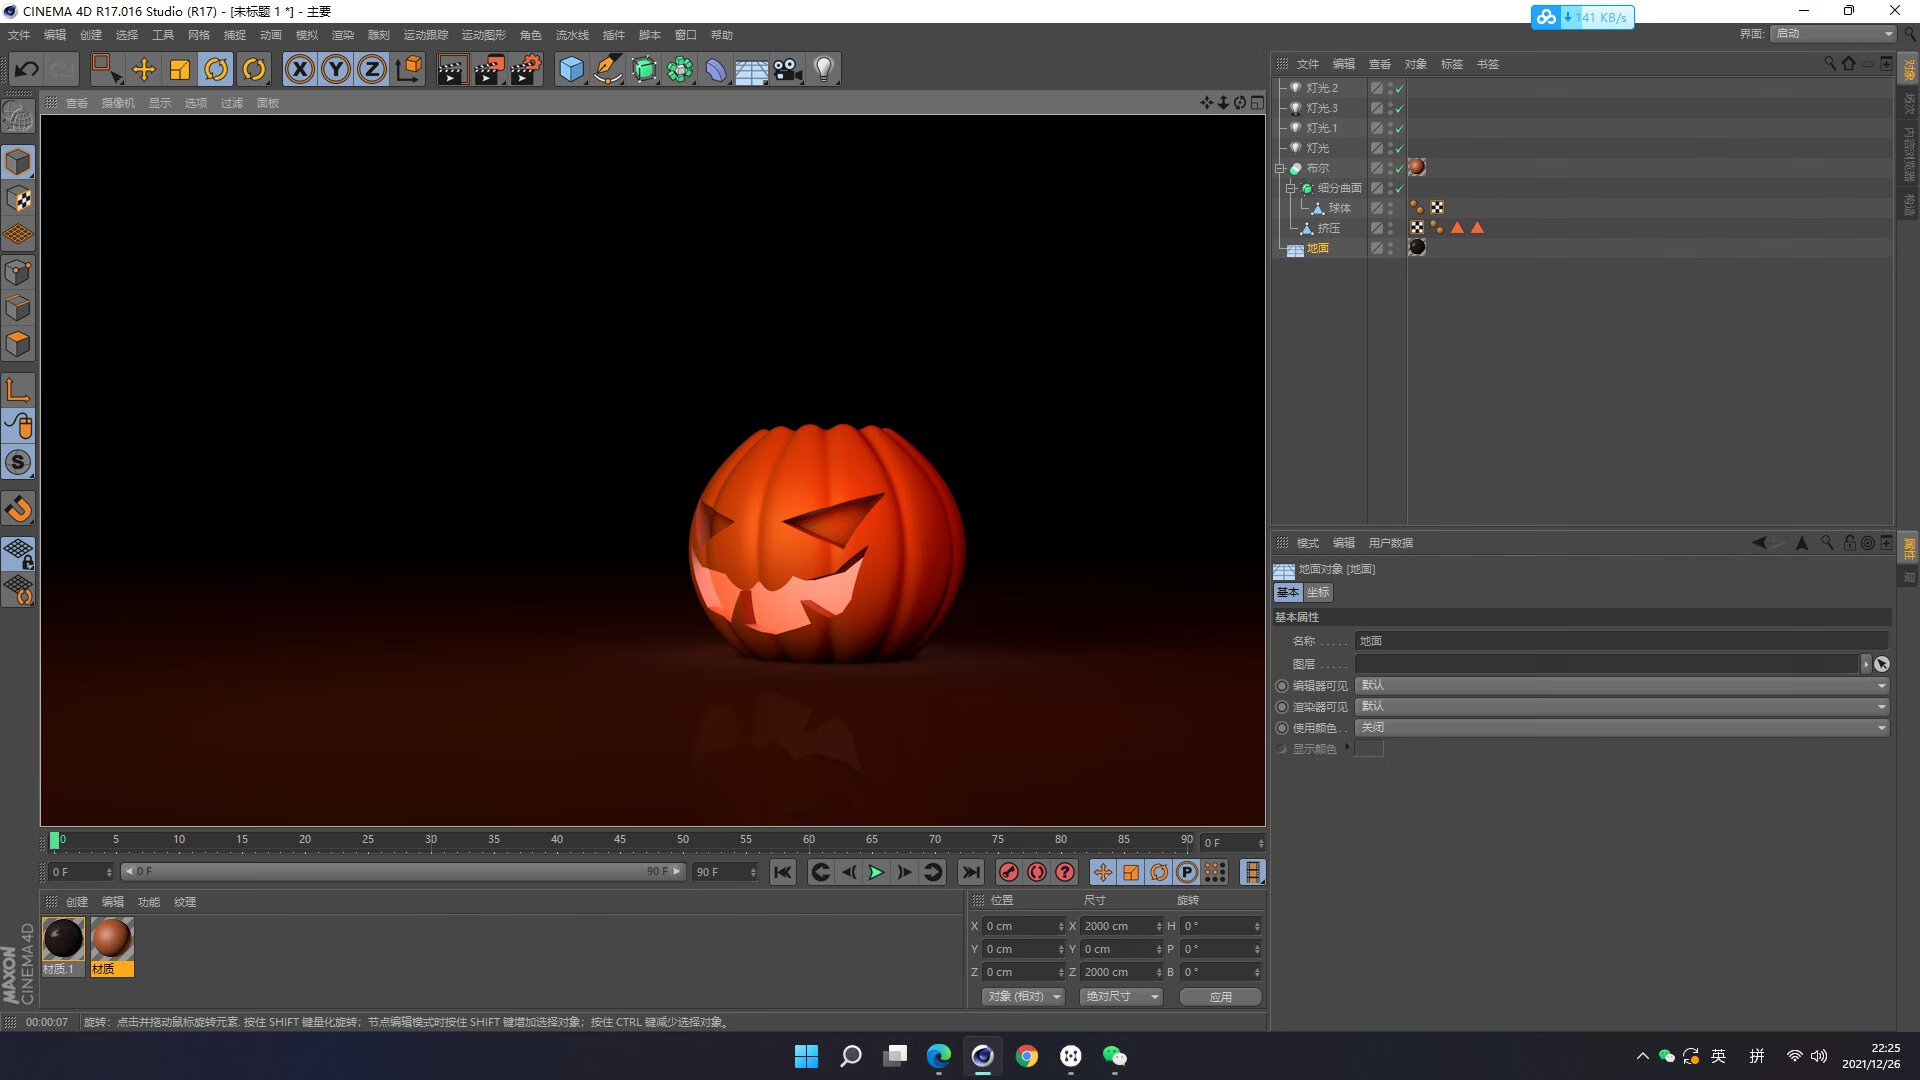
Task: Toggle enable checkmark for 布尔
Action: pyautogui.click(x=1399, y=168)
